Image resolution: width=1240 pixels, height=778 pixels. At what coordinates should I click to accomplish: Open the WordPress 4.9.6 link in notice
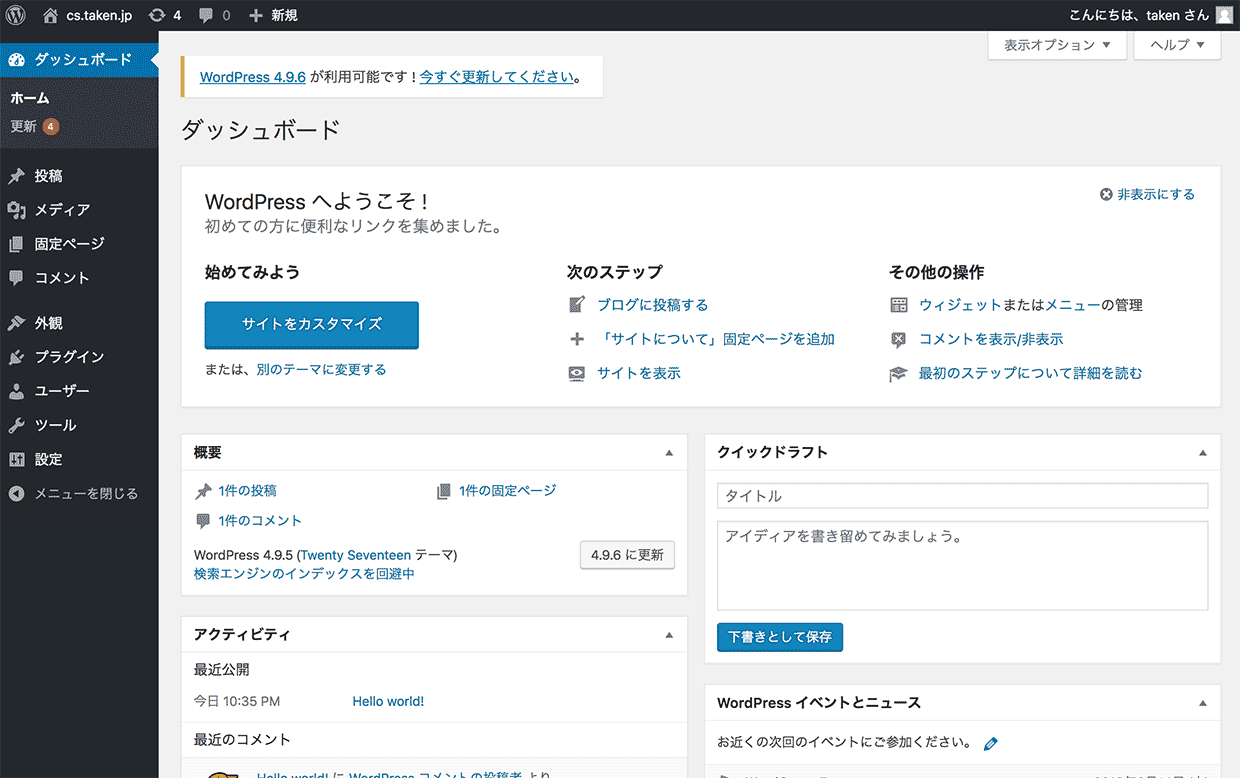[253, 76]
